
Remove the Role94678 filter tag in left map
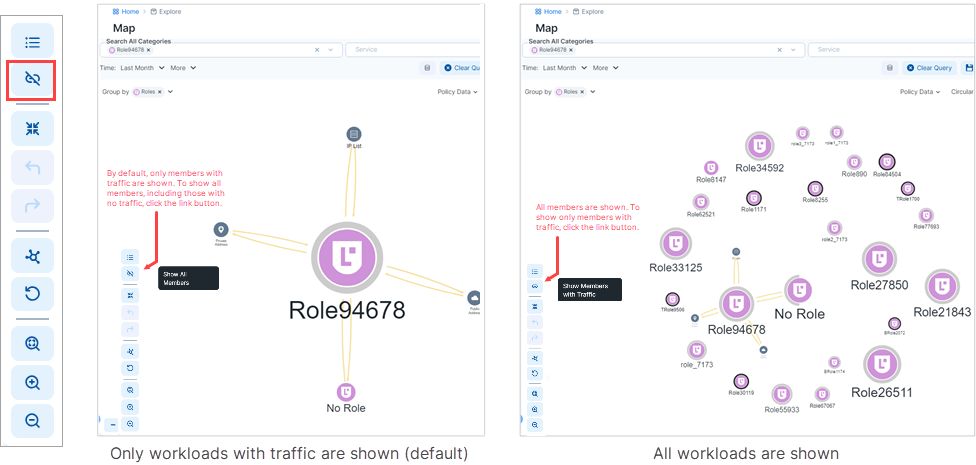(149, 49)
